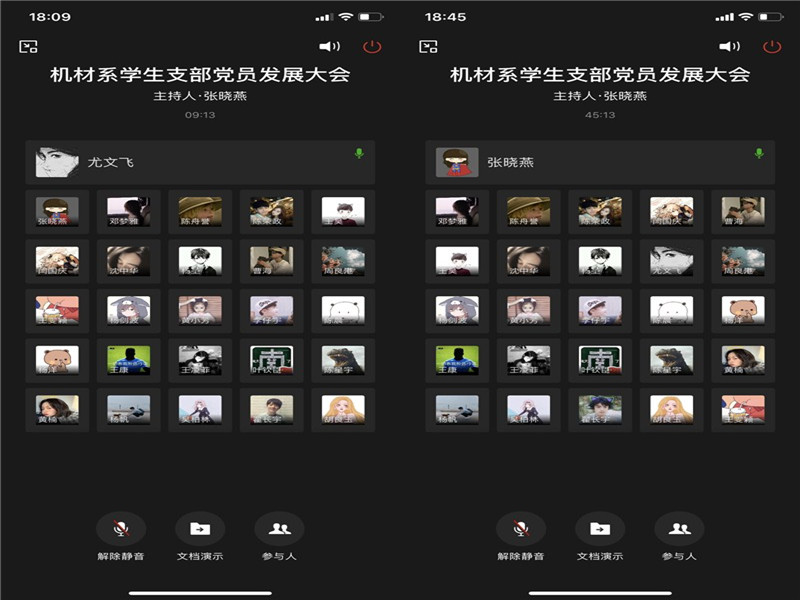Tap the minimize-window icon on the 18:45 screen
Image resolution: width=800 pixels, height=600 pixels.
428,46
